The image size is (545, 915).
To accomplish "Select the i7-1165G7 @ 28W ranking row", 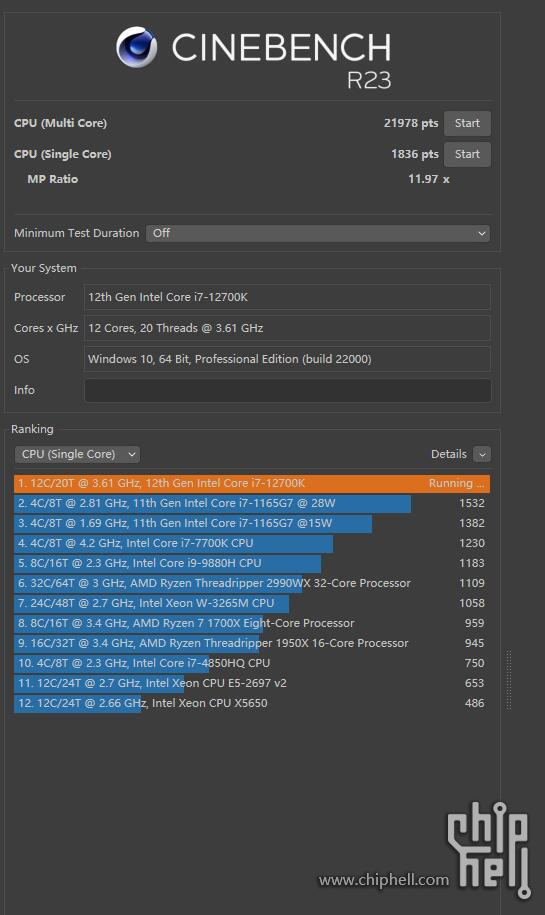I will coord(252,503).
